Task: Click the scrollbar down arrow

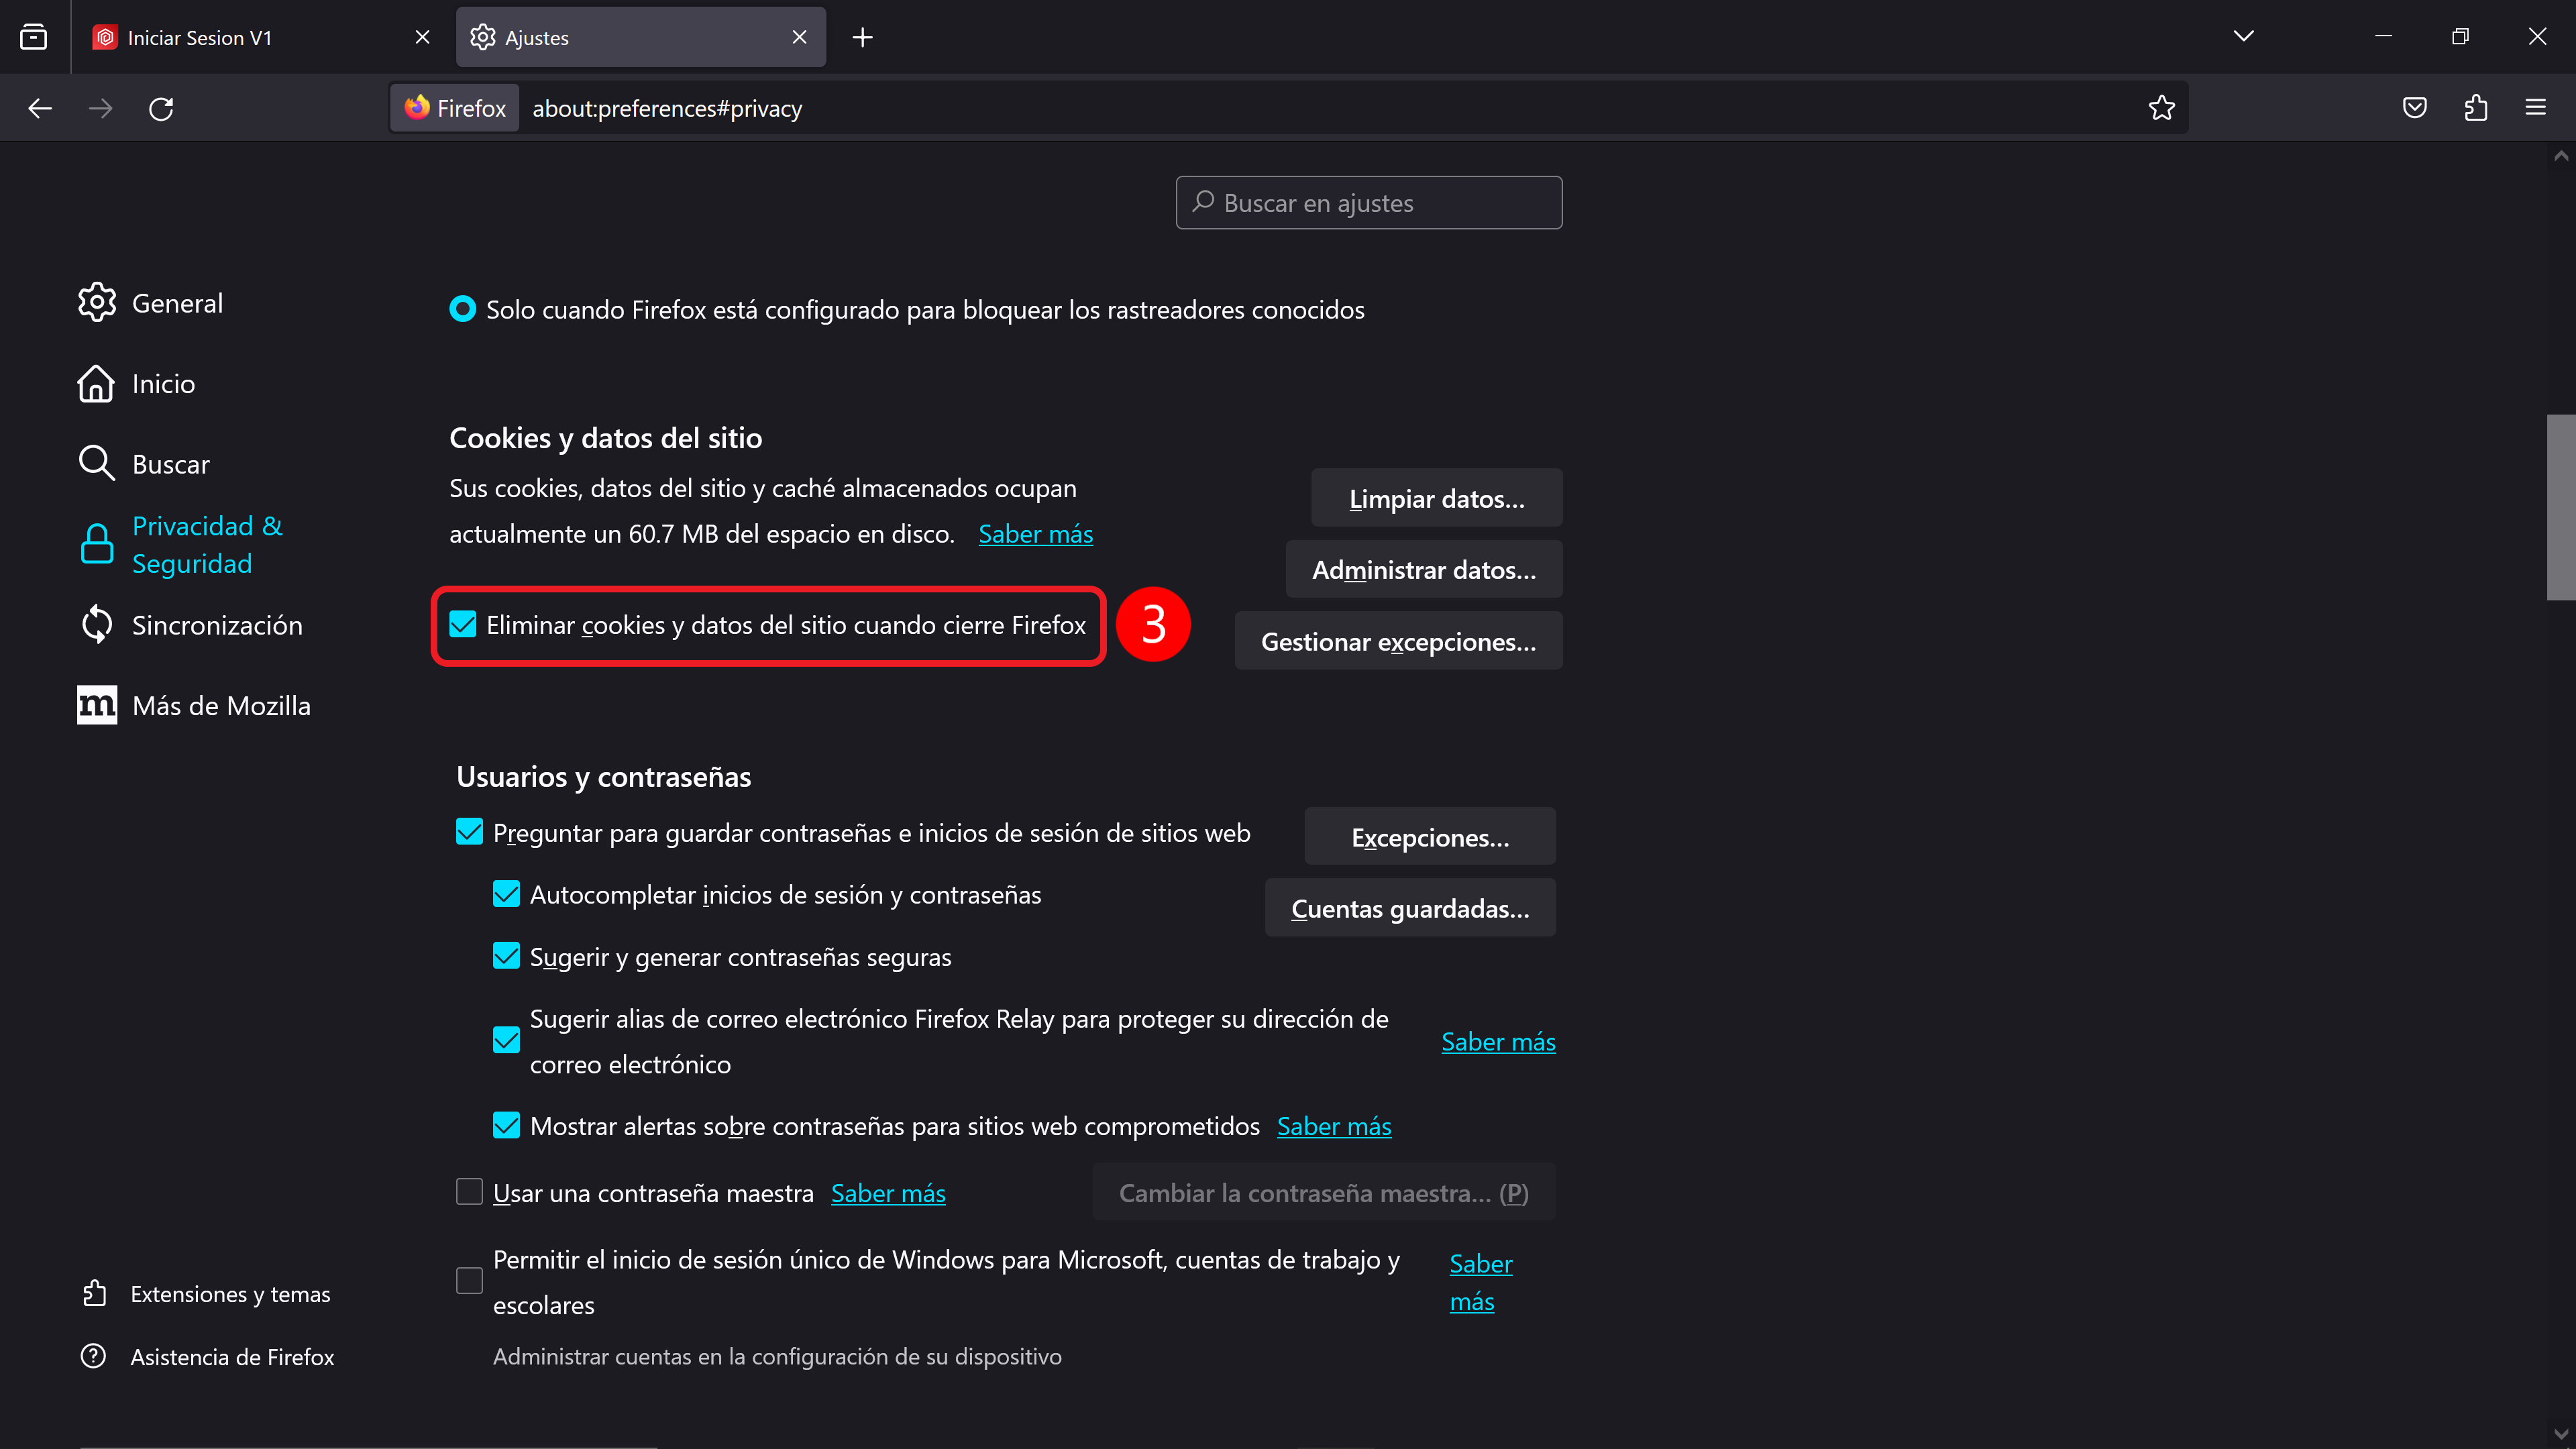Action: click(2560, 1435)
